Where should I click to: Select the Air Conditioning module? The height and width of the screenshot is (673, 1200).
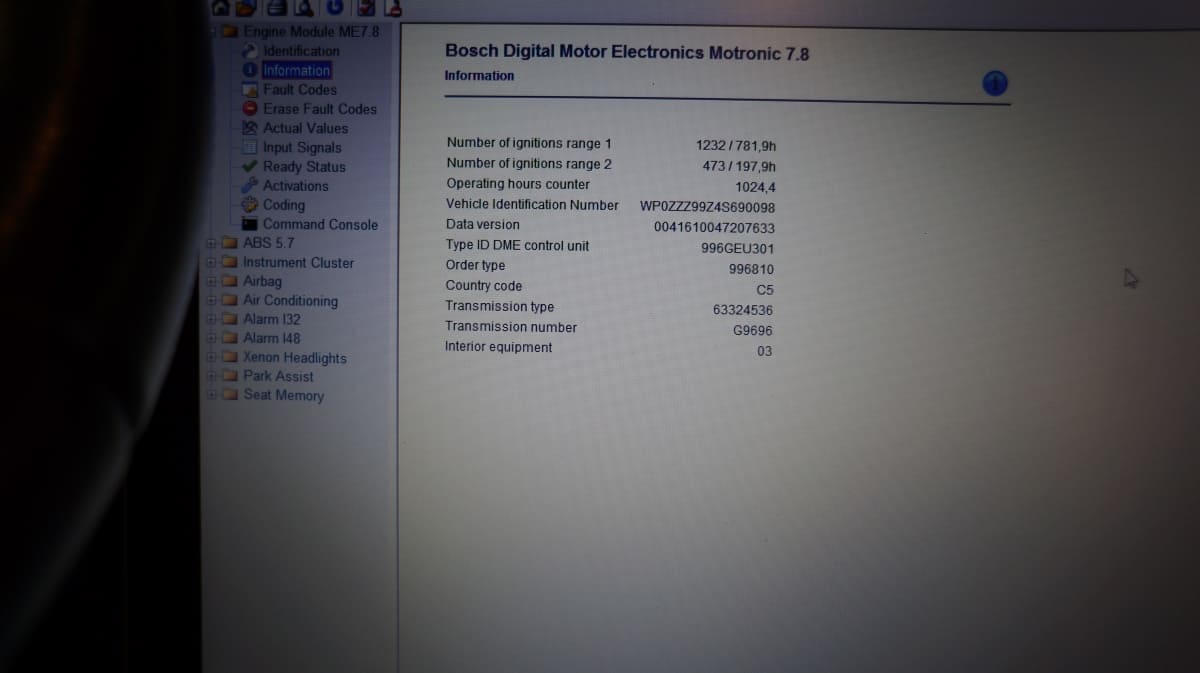click(290, 301)
